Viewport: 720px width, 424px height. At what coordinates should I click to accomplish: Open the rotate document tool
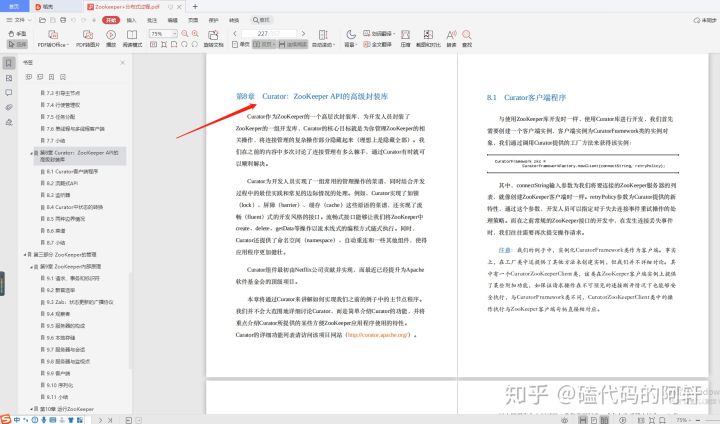pos(213,39)
